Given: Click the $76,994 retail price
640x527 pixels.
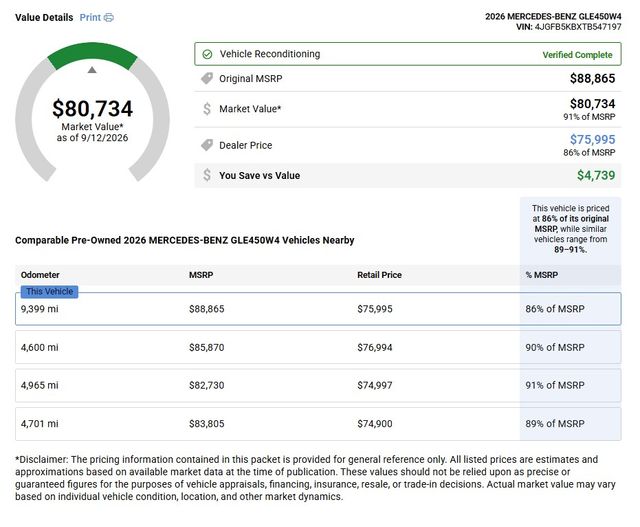Looking at the screenshot, I should tap(375, 347).
